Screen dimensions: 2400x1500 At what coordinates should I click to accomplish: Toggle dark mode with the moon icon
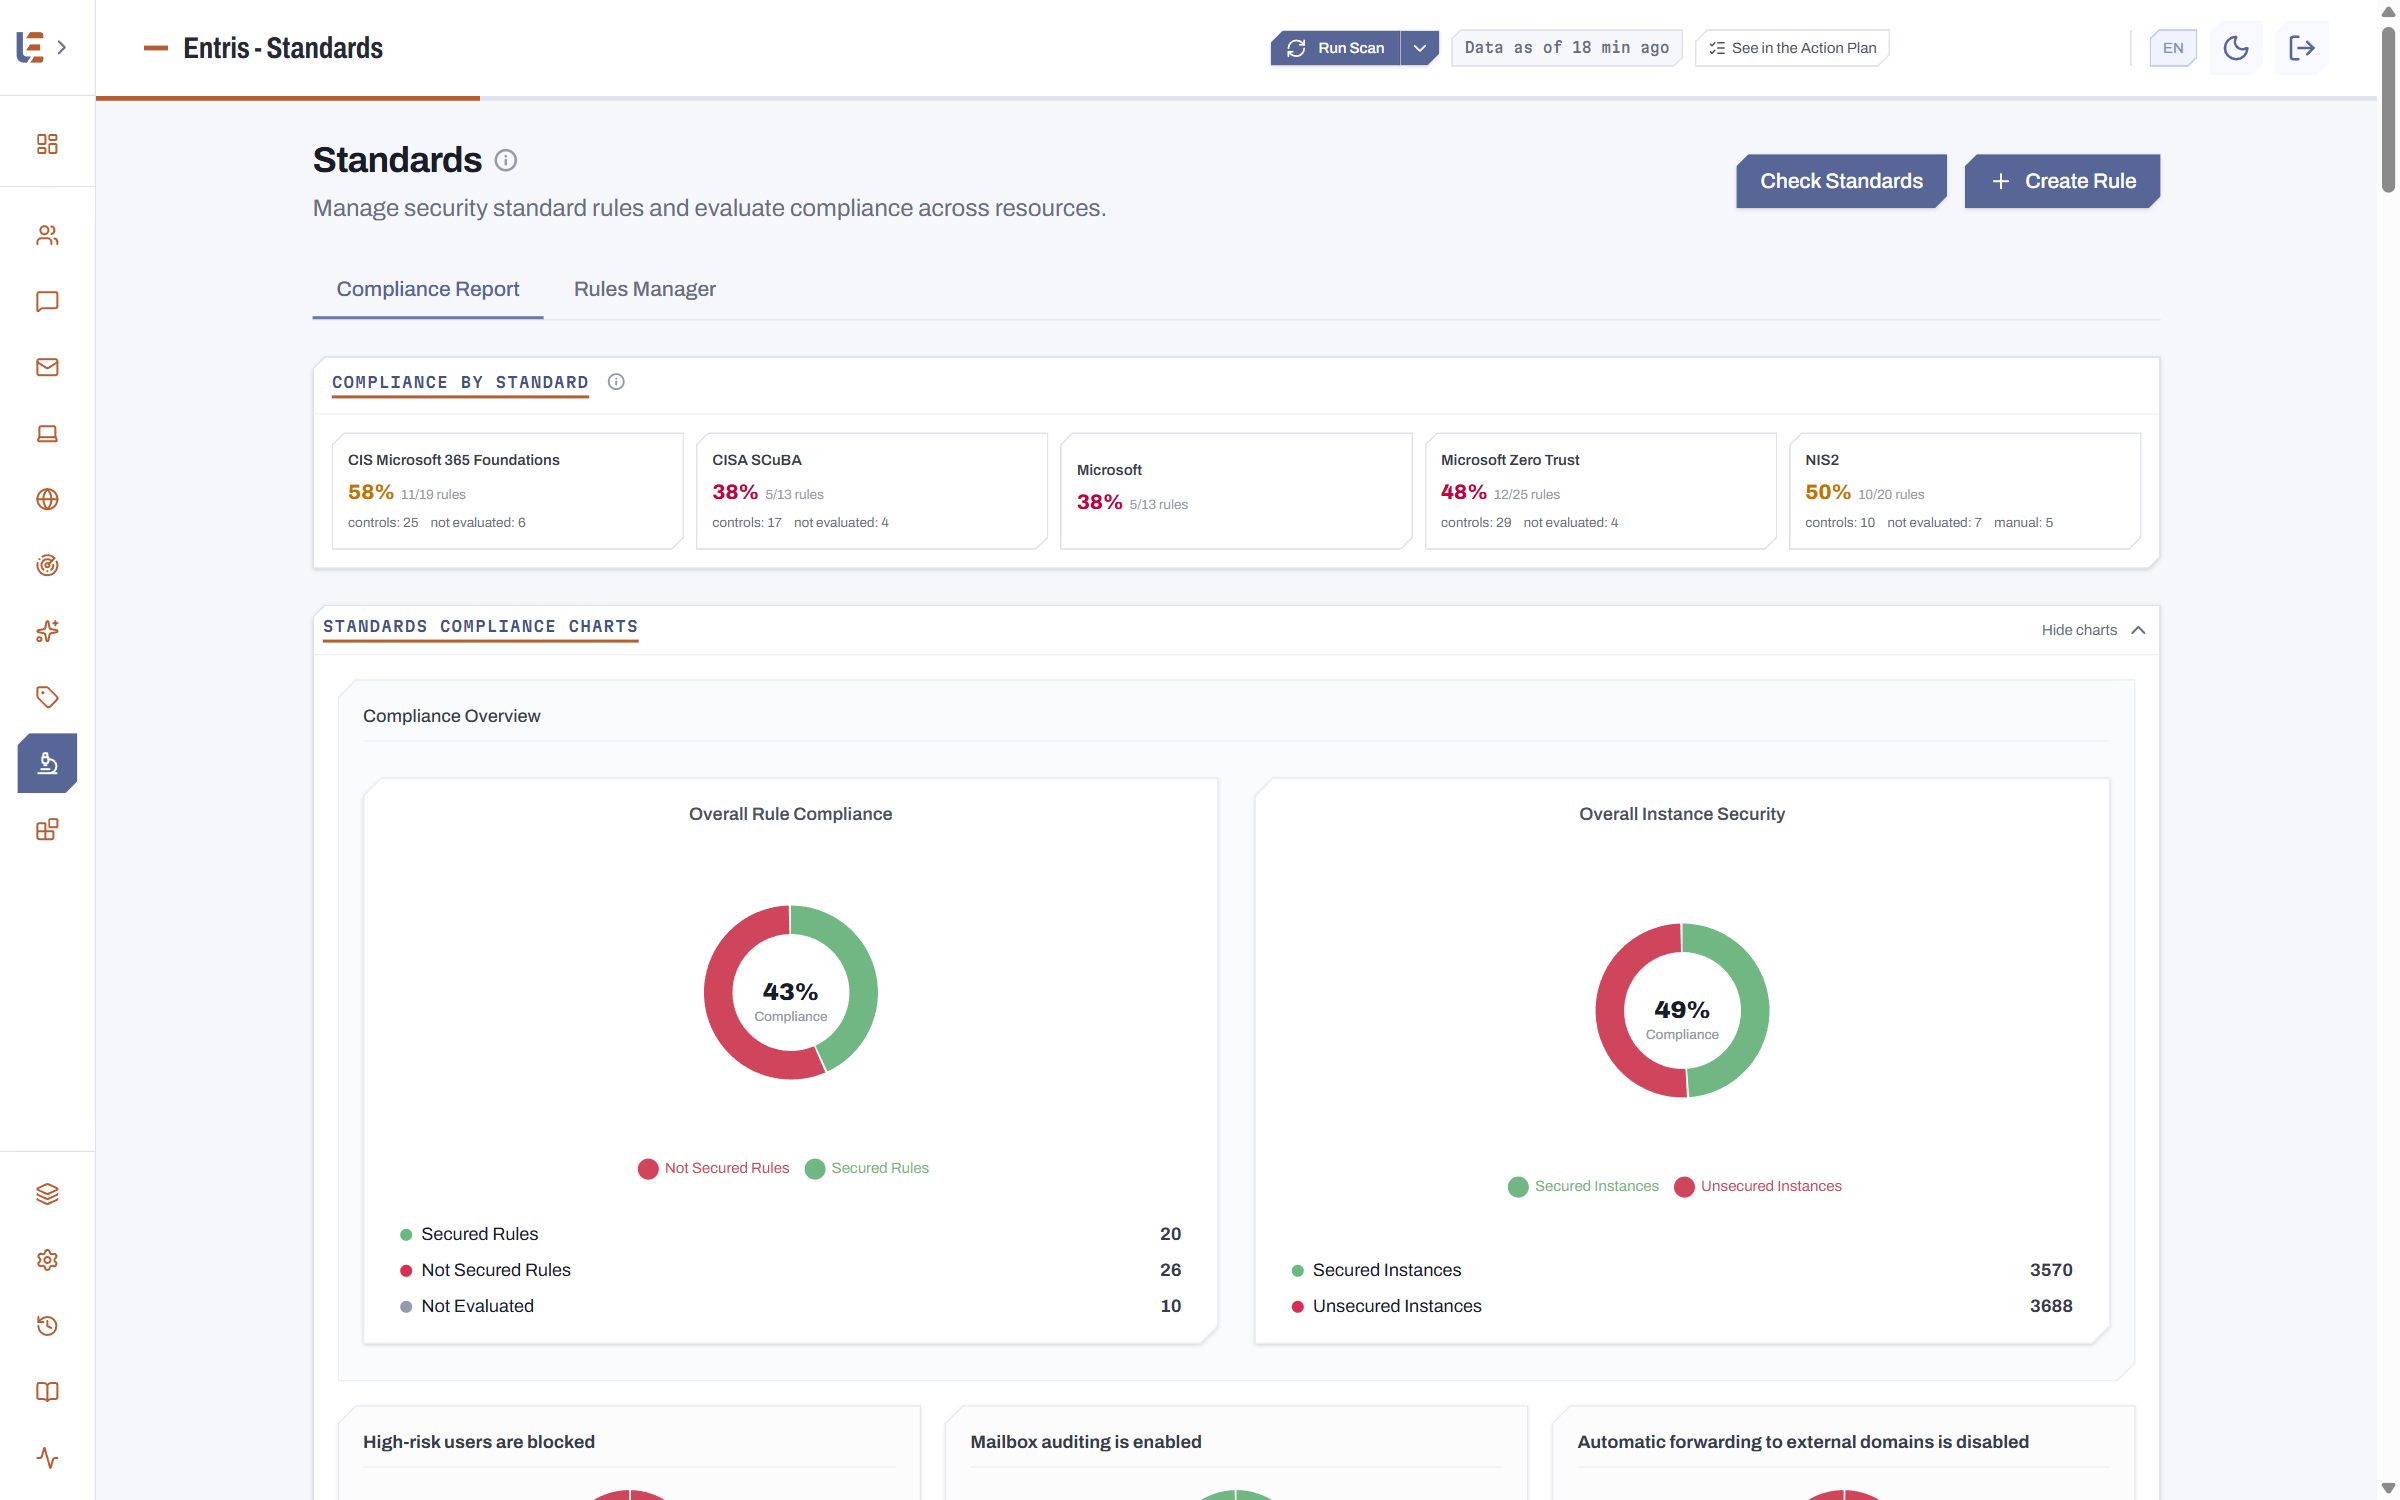2236,48
